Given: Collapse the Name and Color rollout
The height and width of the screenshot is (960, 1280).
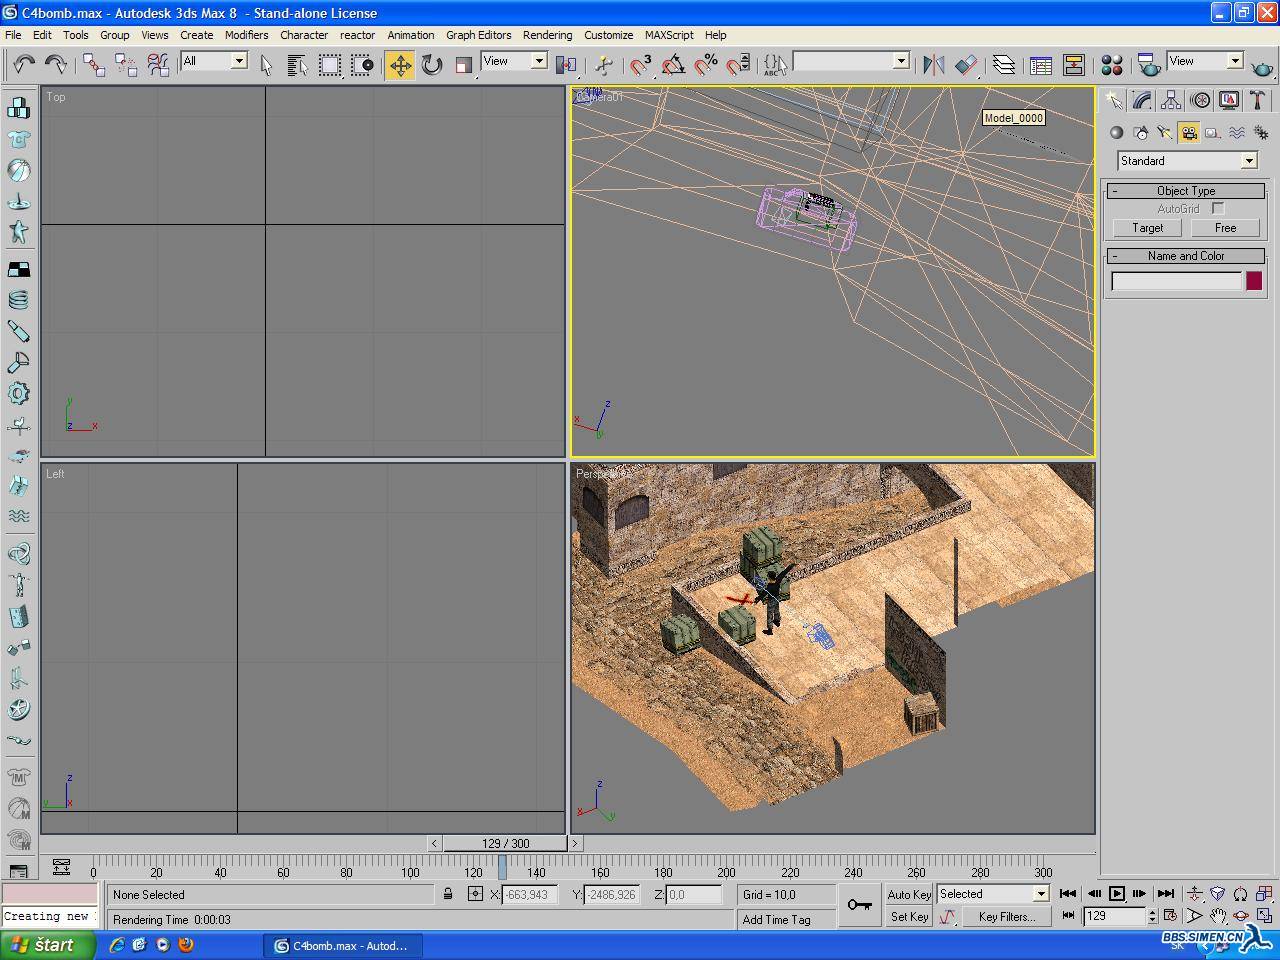Looking at the screenshot, I should click(1186, 256).
